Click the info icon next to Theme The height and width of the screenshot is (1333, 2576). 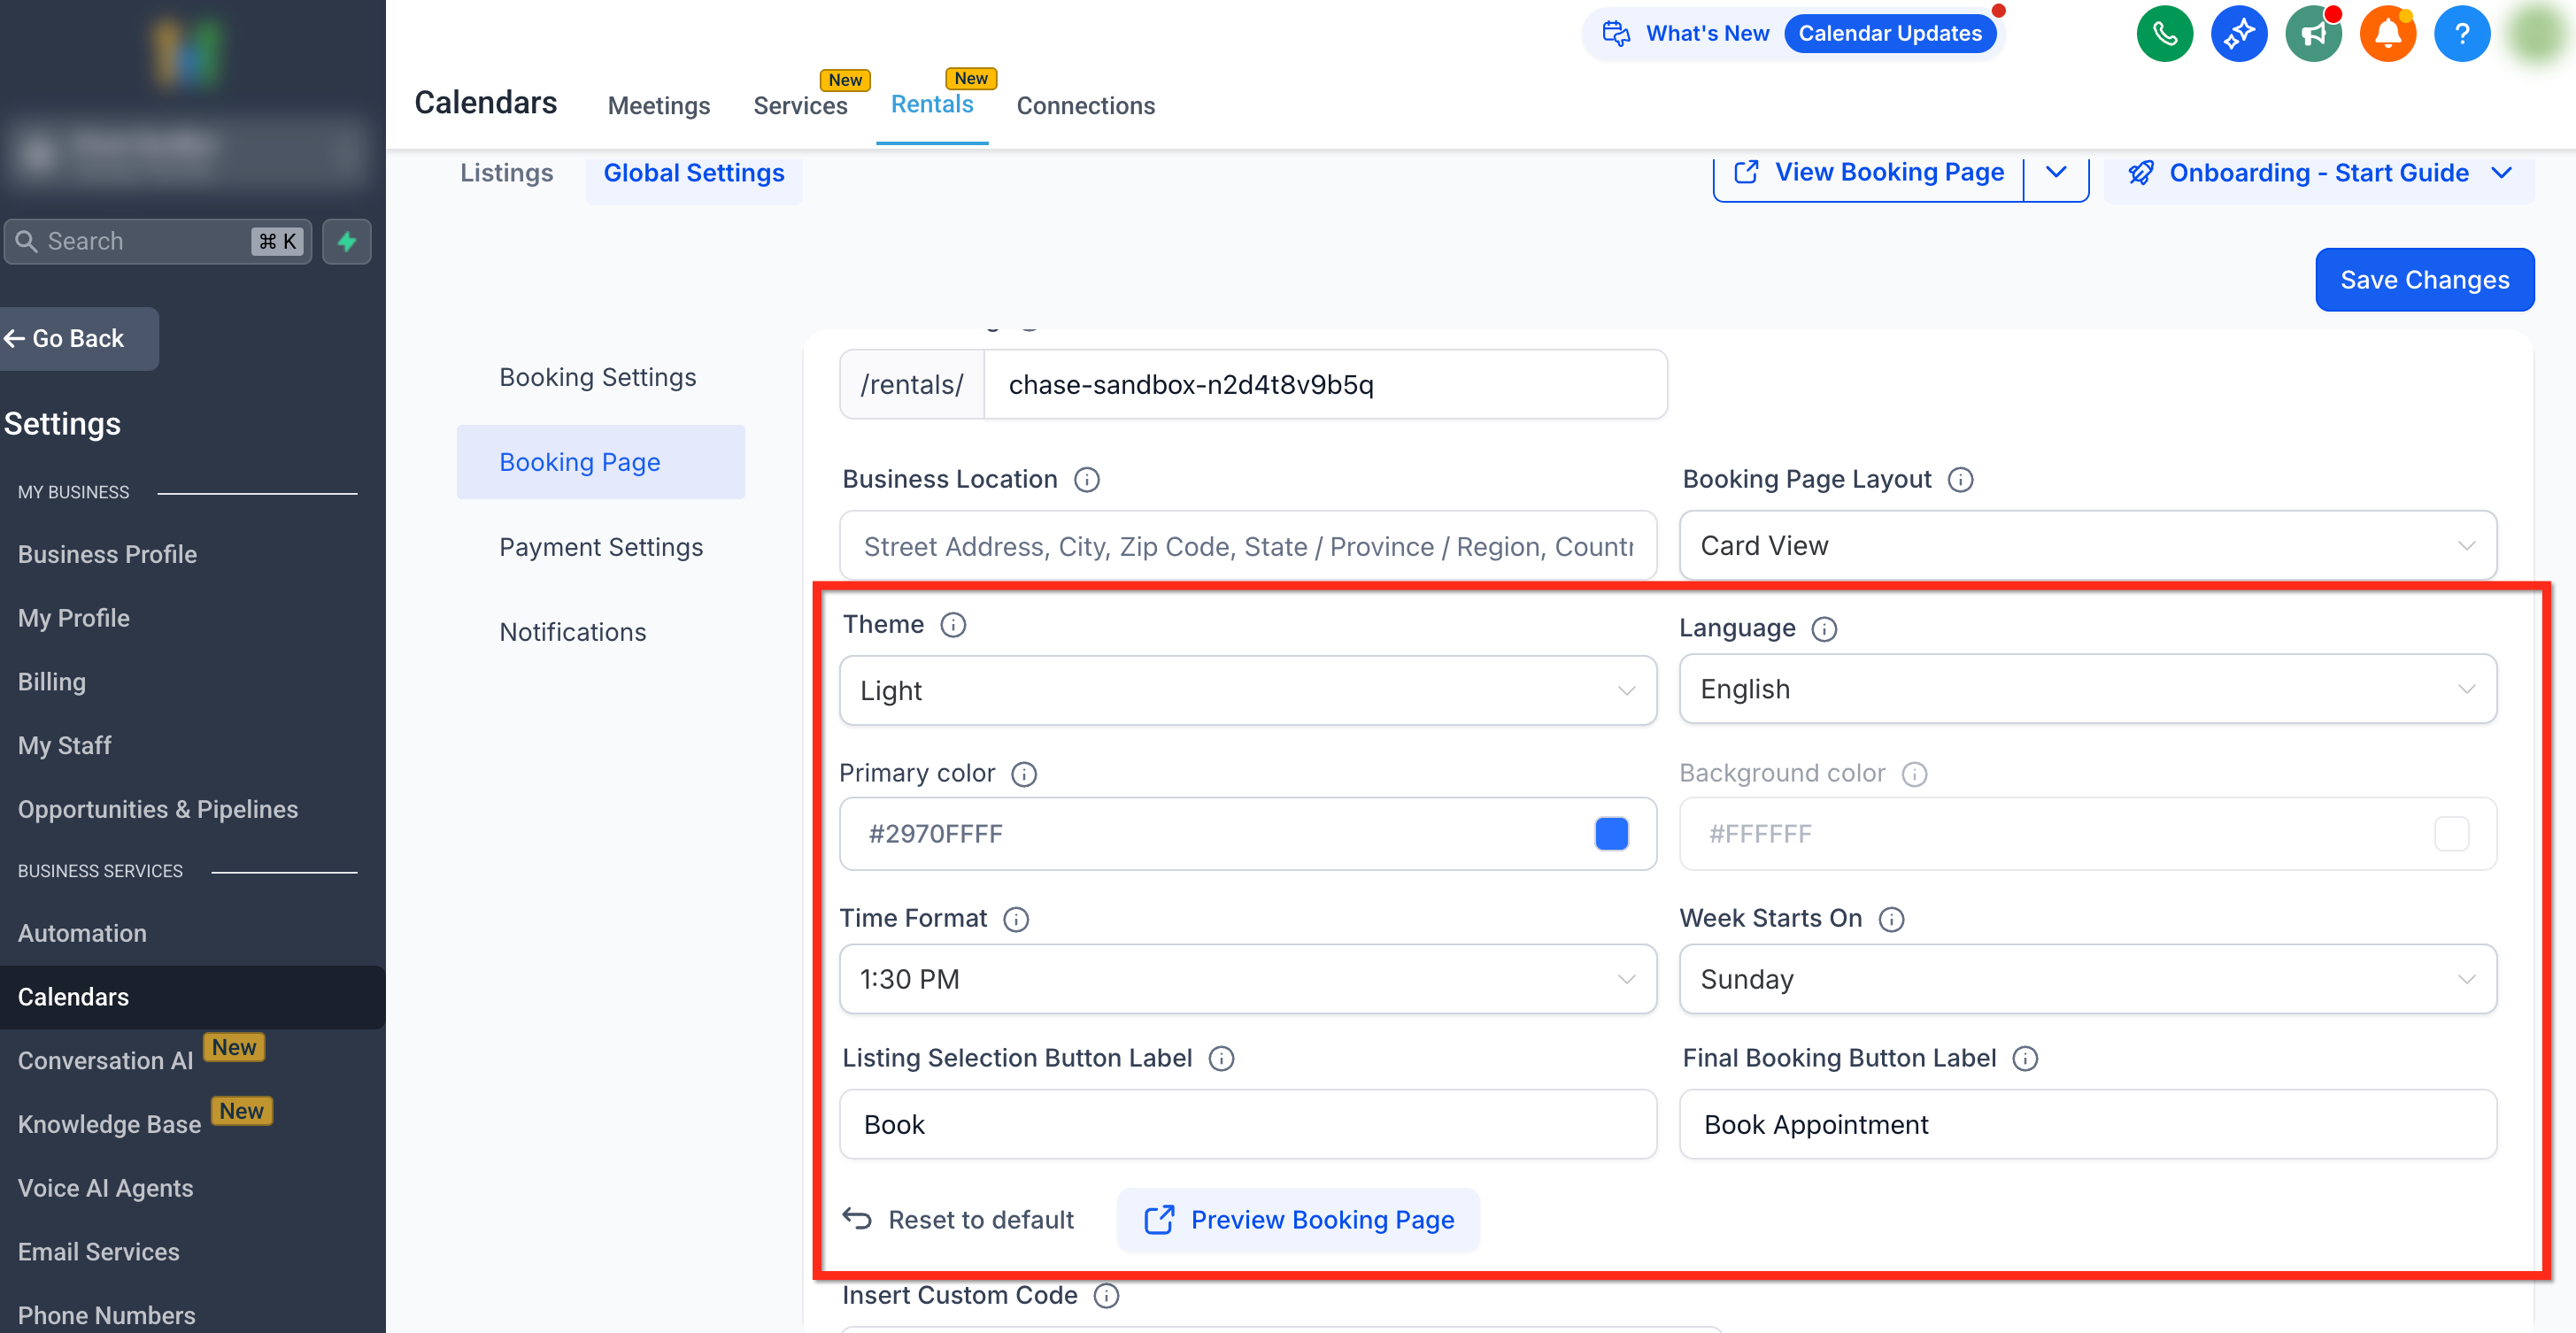[x=953, y=625]
